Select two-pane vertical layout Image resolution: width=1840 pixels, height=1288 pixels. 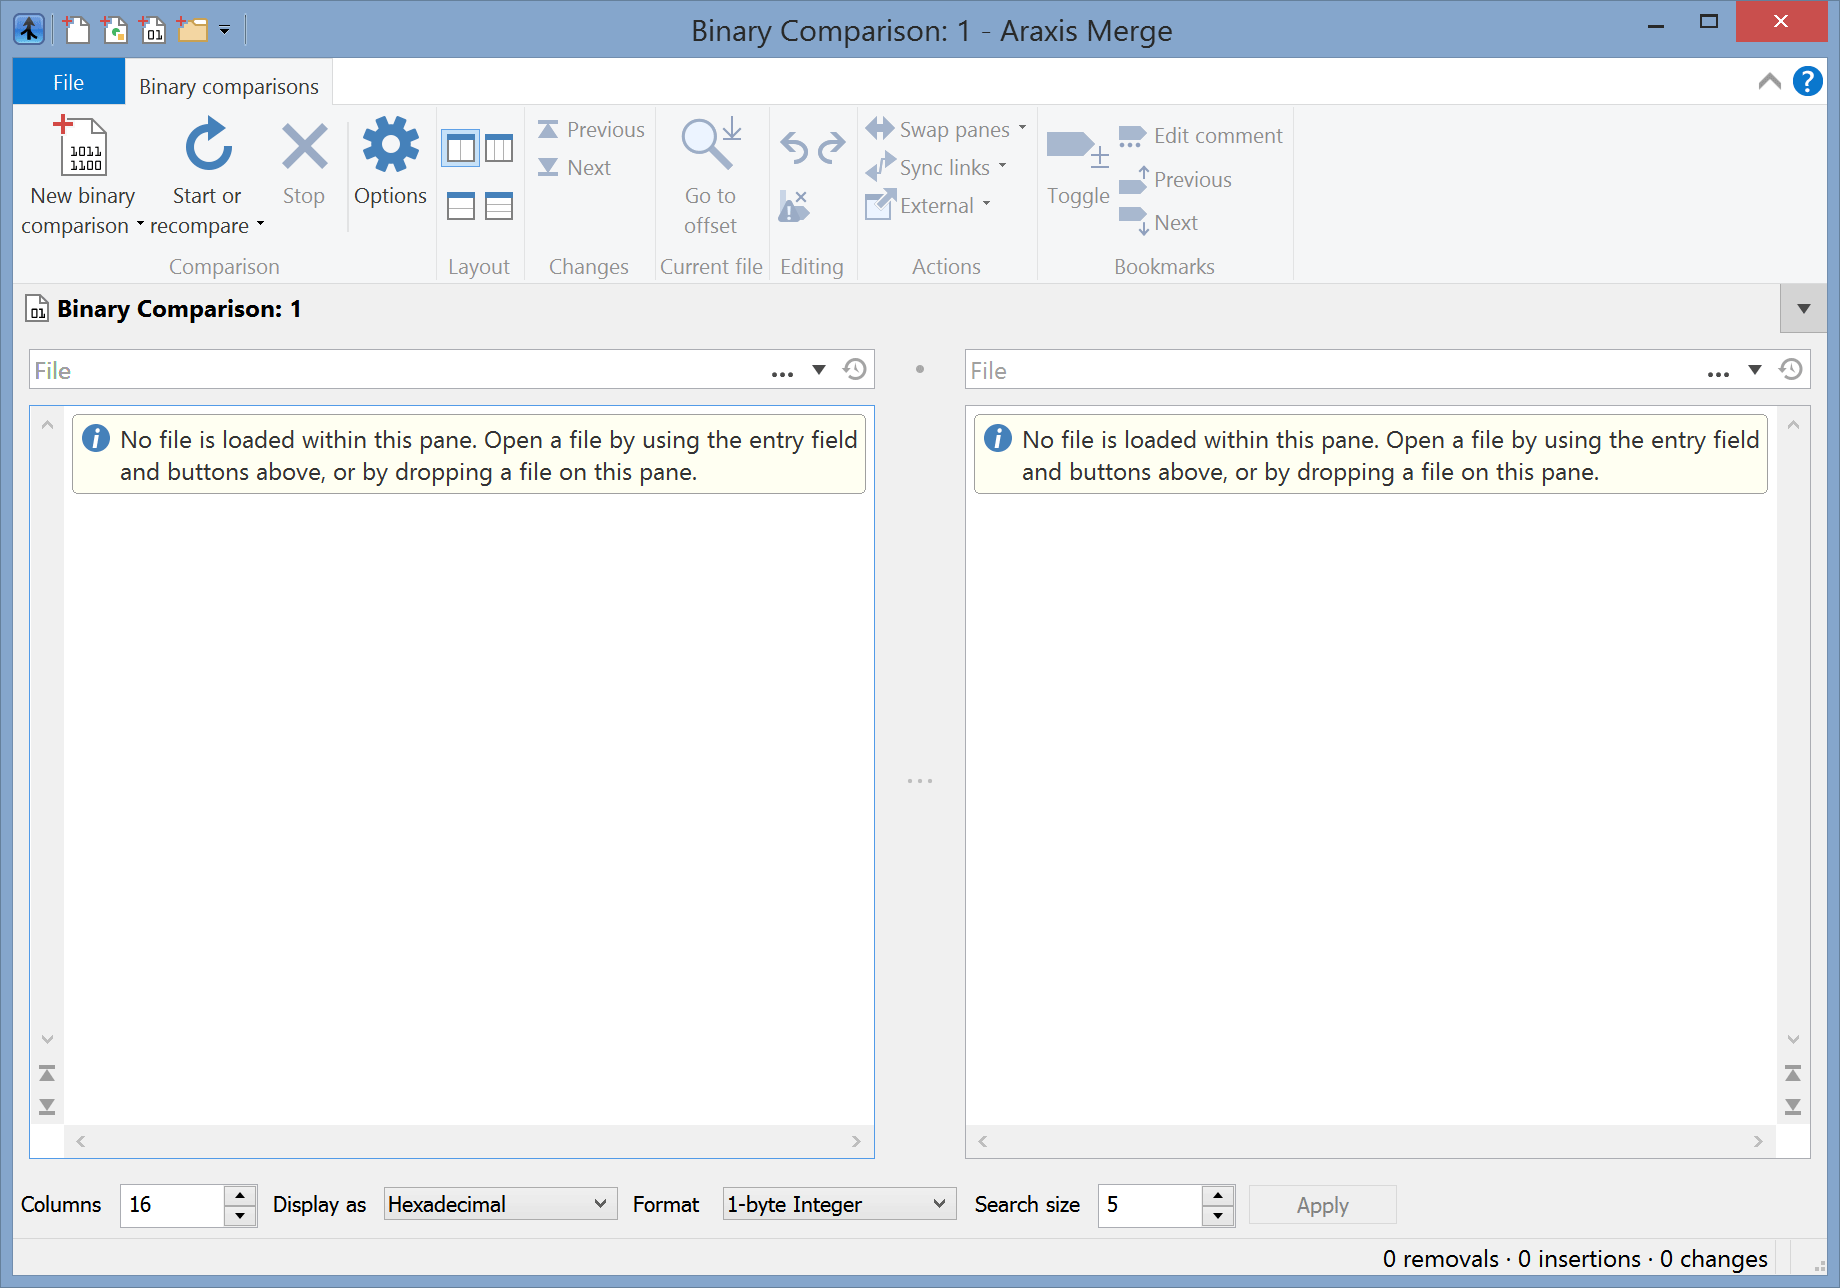460,149
